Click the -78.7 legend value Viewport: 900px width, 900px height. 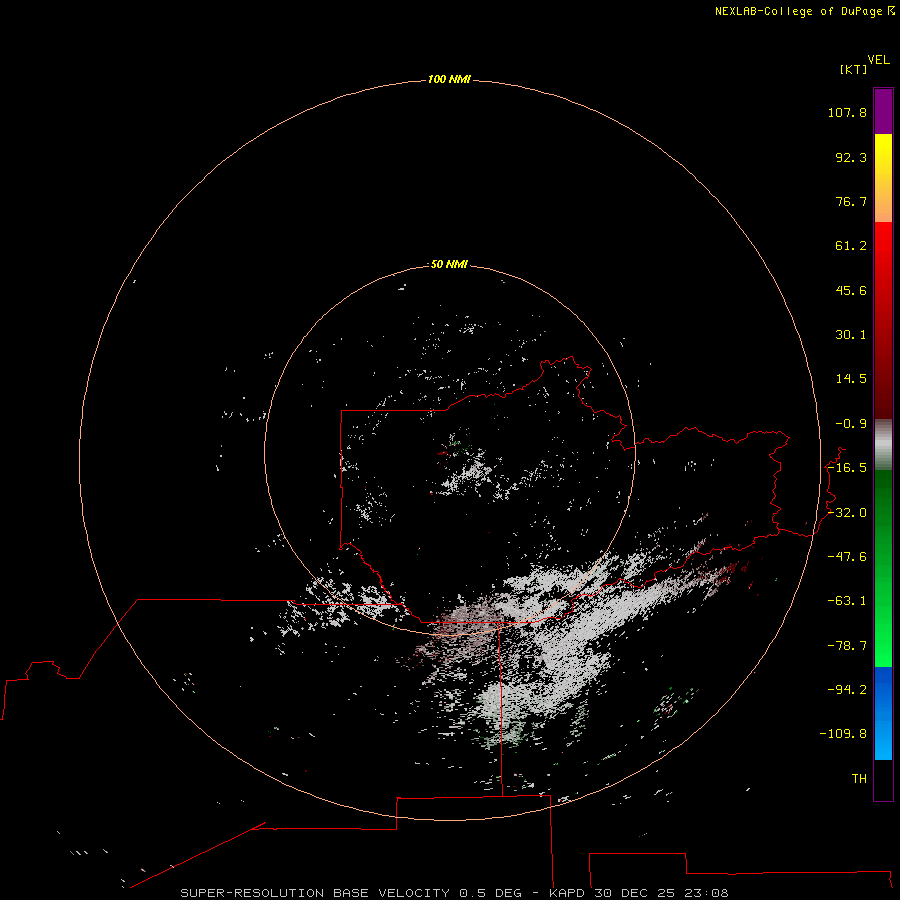point(847,646)
